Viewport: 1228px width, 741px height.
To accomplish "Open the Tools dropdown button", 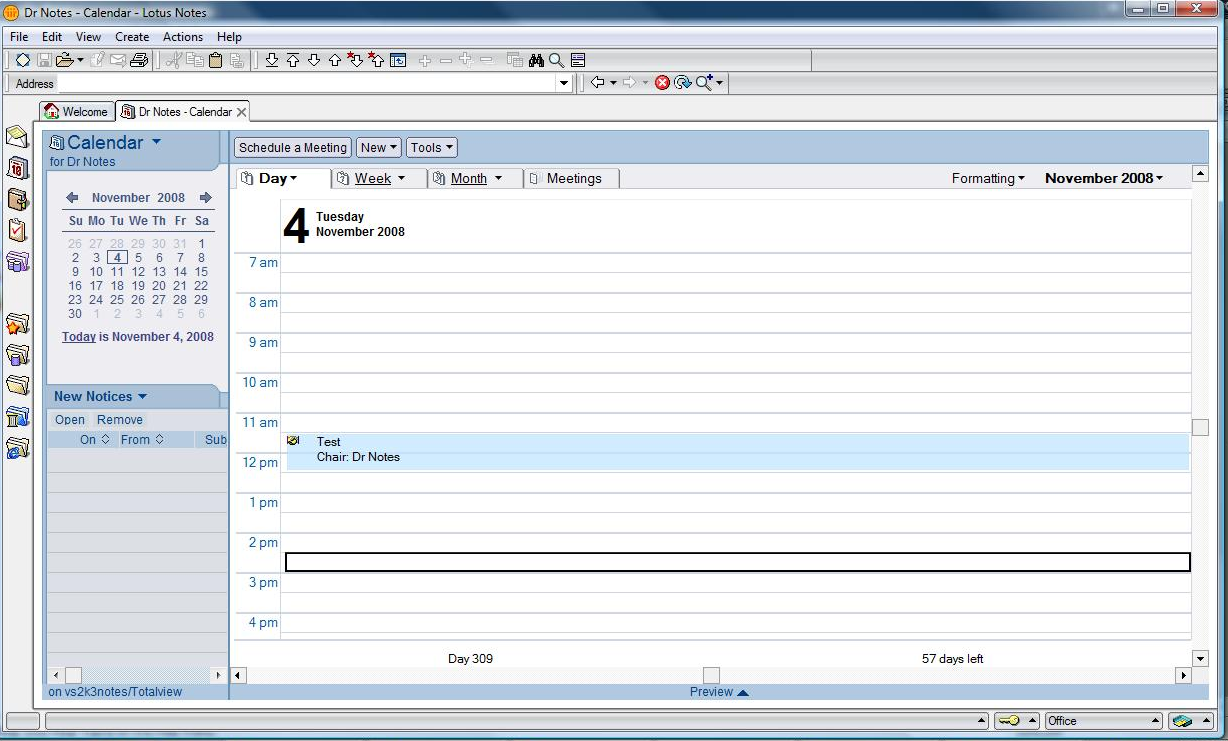I will point(432,148).
